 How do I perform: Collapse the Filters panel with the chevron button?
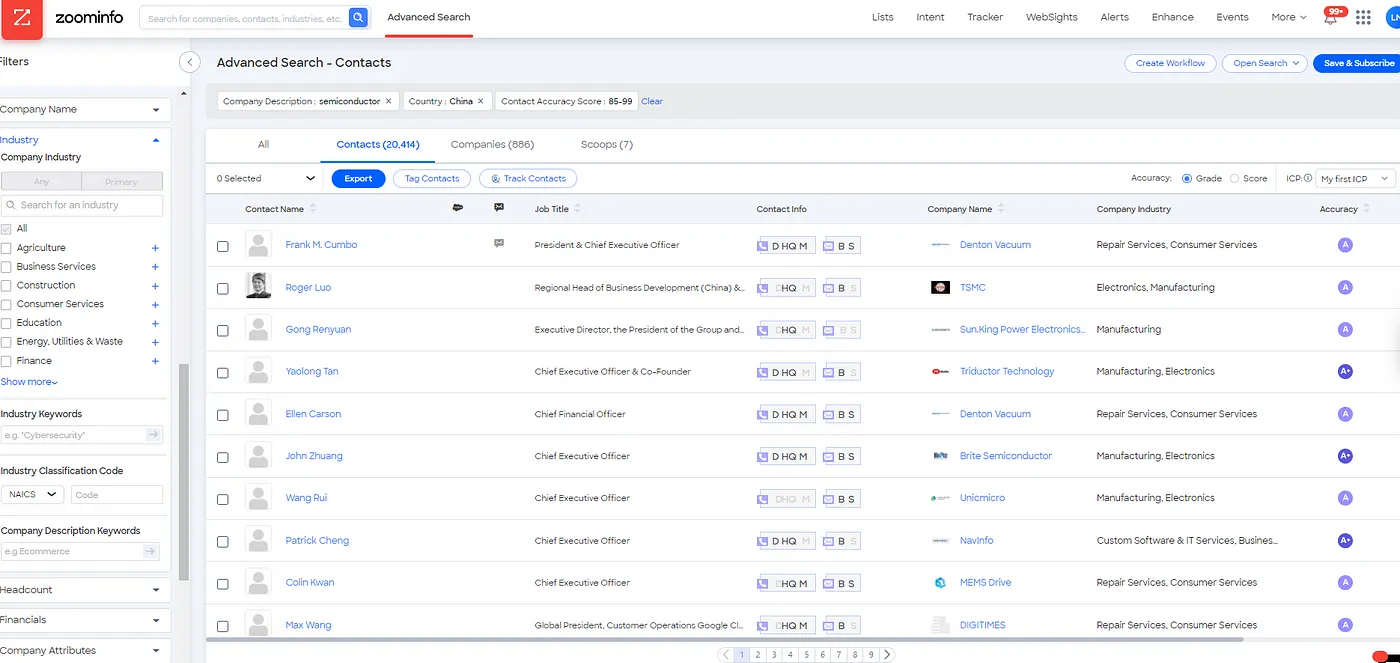pyautogui.click(x=189, y=62)
